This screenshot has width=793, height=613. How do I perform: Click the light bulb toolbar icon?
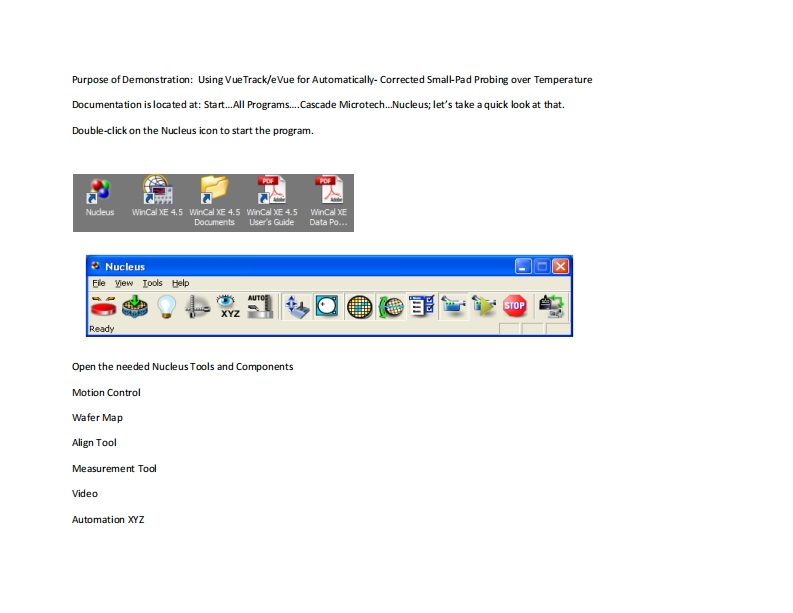coord(166,307)
